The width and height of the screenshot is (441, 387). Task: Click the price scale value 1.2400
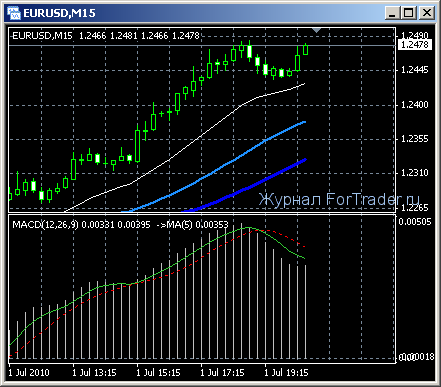tap(414, 105)
